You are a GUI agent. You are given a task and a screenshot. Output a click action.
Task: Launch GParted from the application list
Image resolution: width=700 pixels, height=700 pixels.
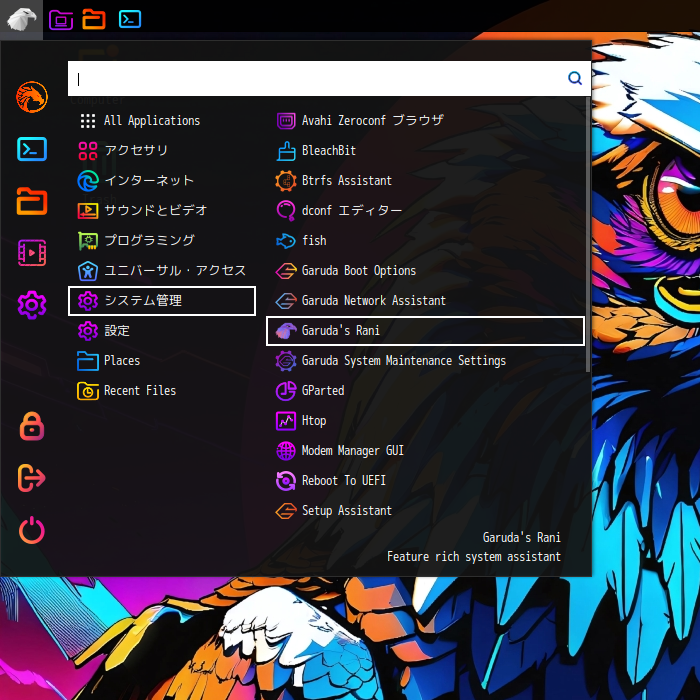pos(322,390)
